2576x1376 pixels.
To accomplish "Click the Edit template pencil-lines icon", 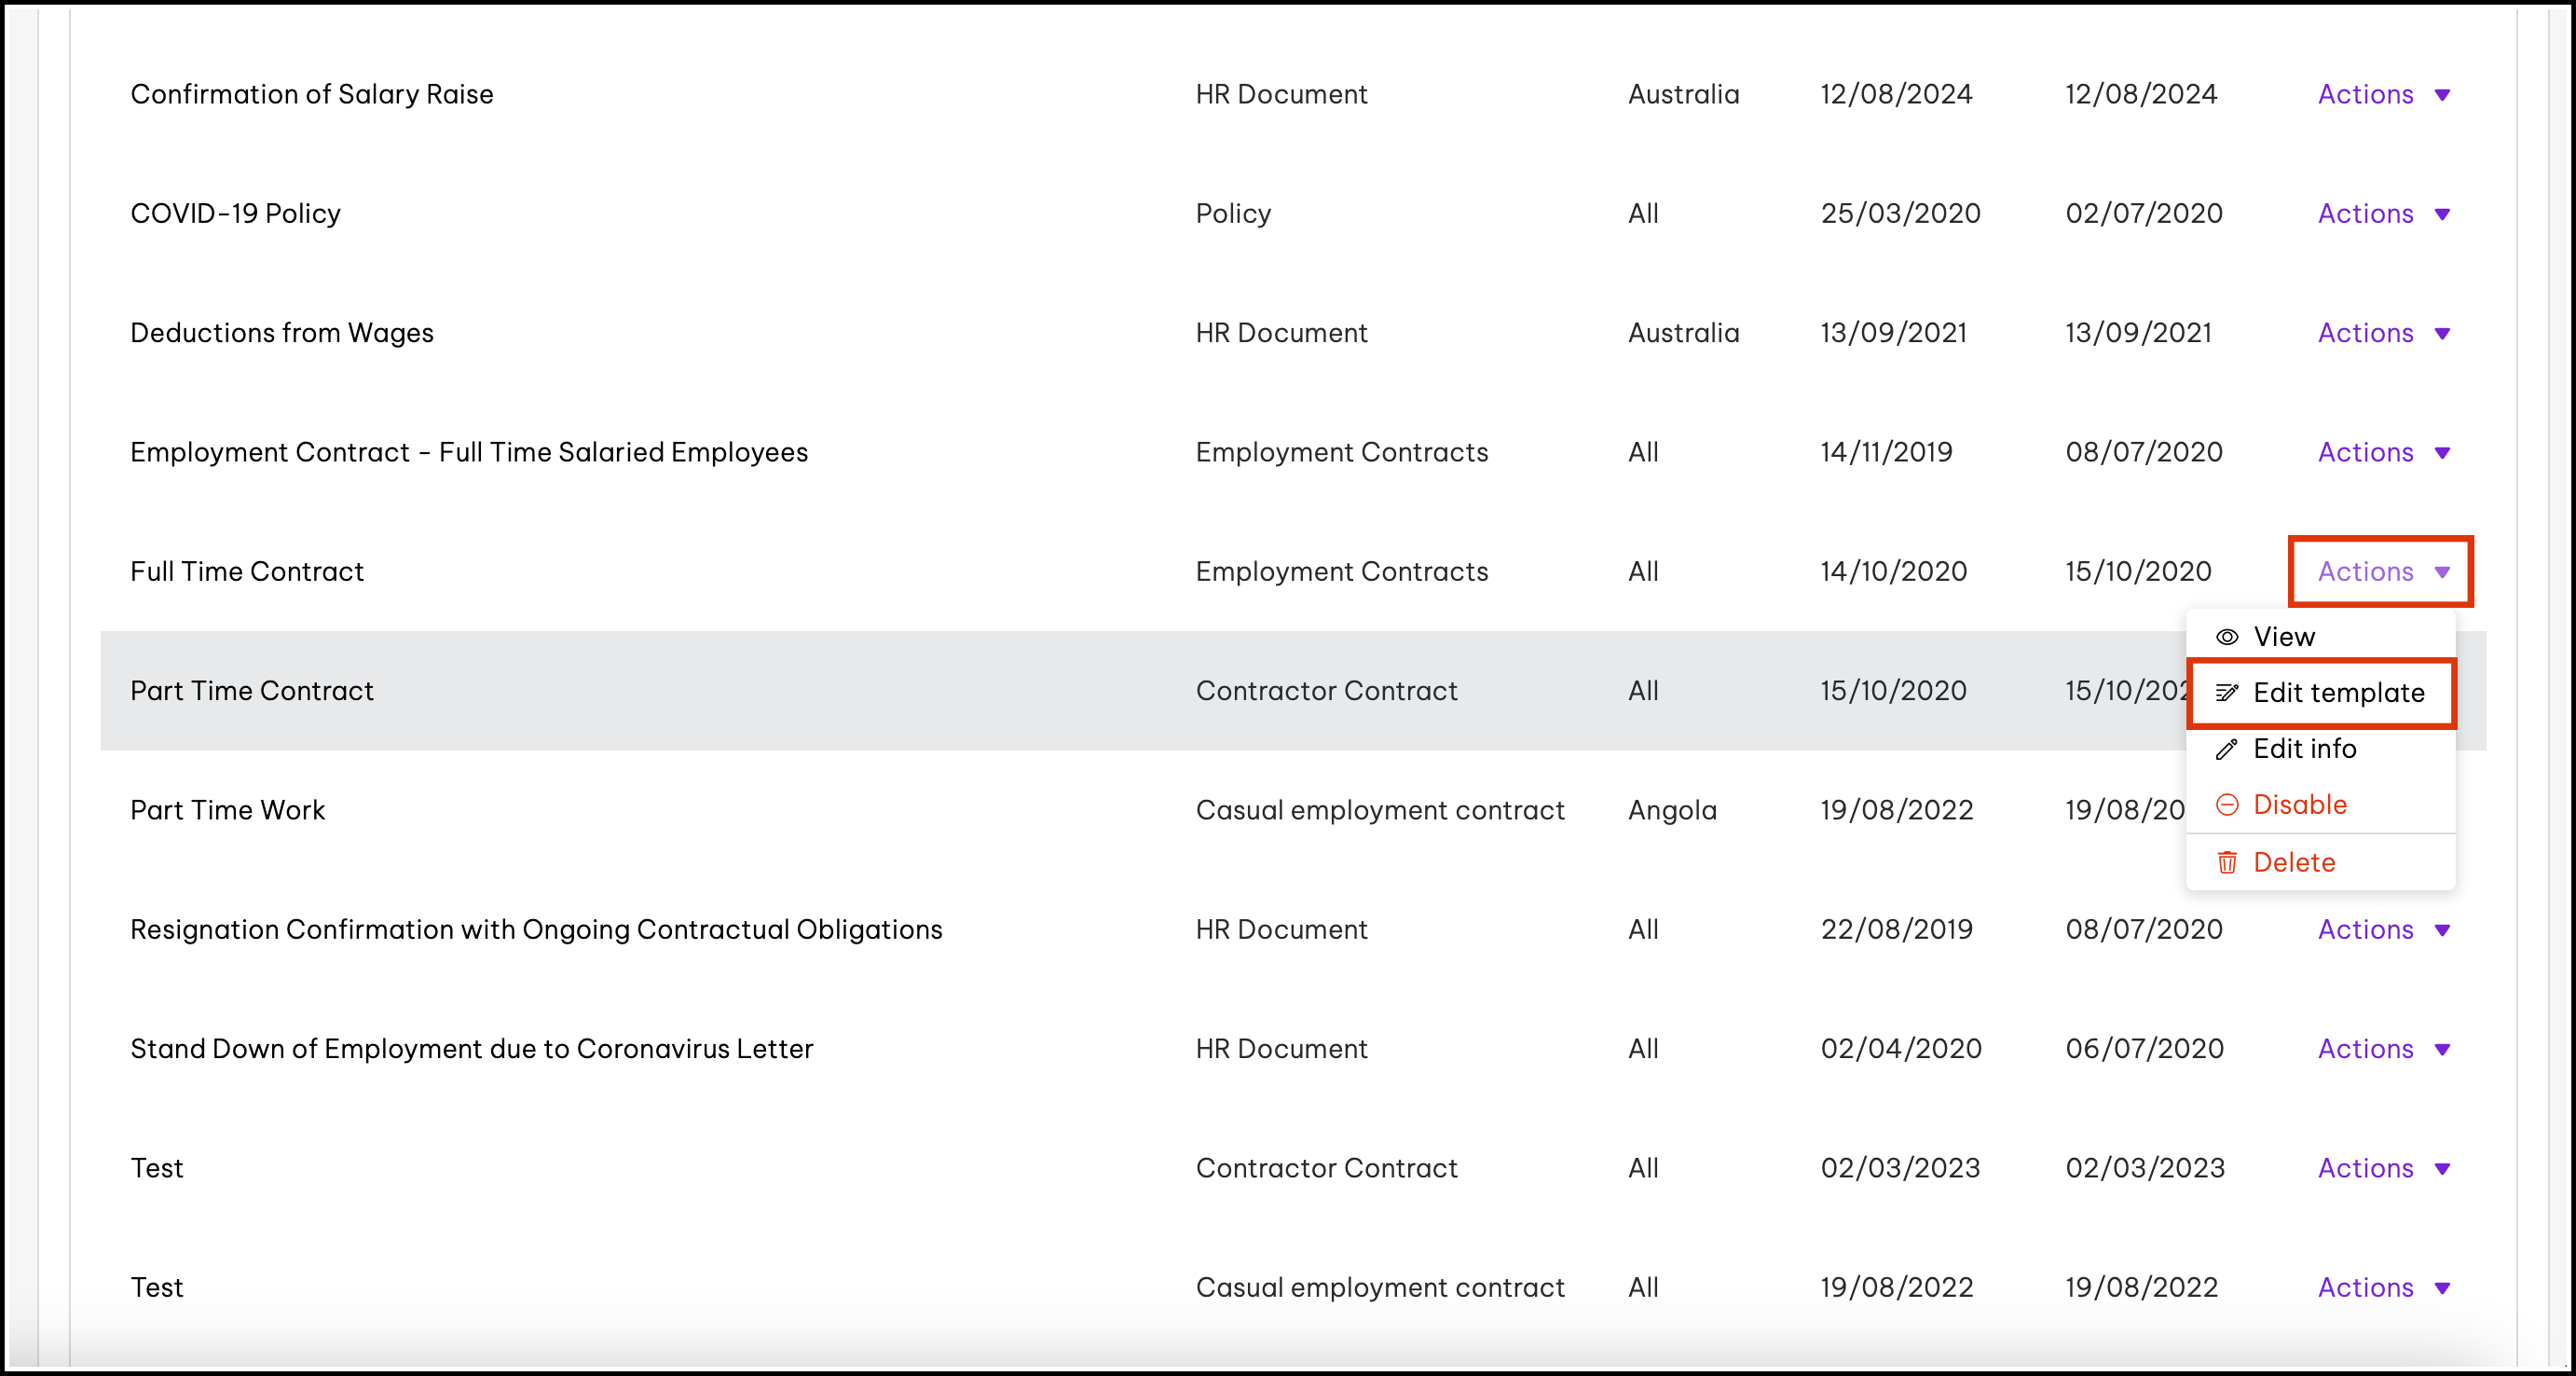I will click(x=2227, y=693).
